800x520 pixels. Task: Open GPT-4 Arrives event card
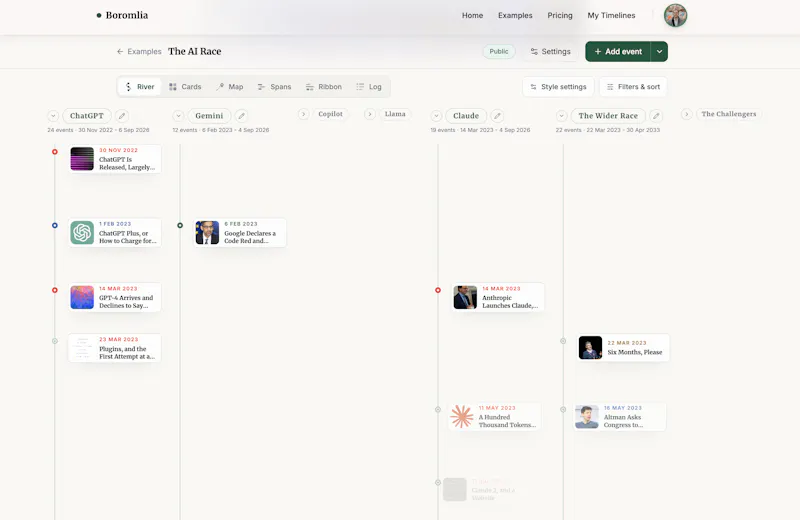tap(115, 297)
